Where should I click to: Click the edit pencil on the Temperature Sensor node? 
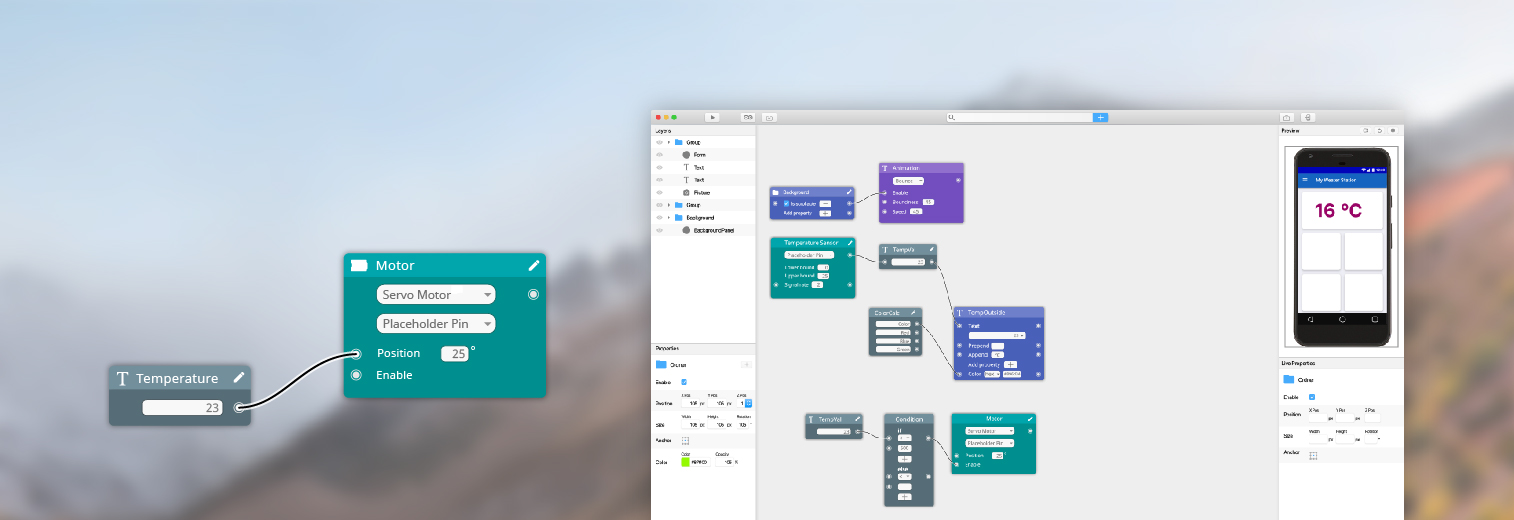(849, 243)
